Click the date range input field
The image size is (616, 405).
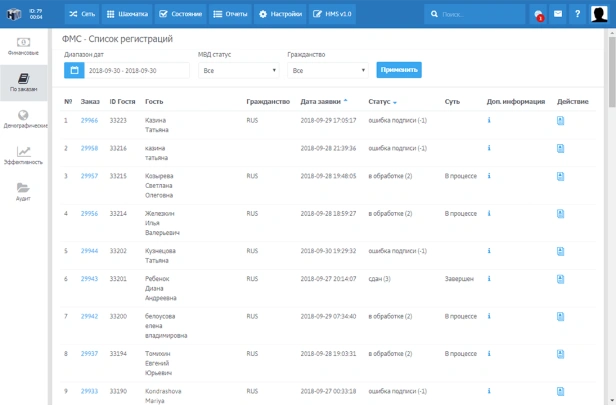(136, 71)
